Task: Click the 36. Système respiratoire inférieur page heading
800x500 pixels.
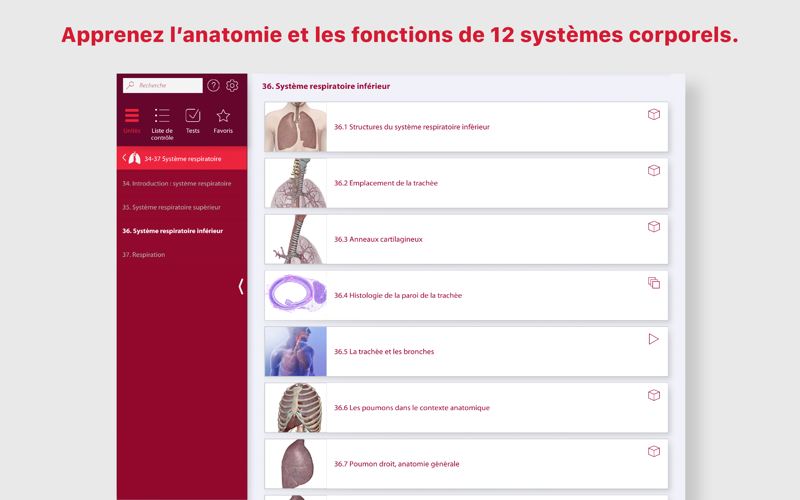Action: pos(326,86)
